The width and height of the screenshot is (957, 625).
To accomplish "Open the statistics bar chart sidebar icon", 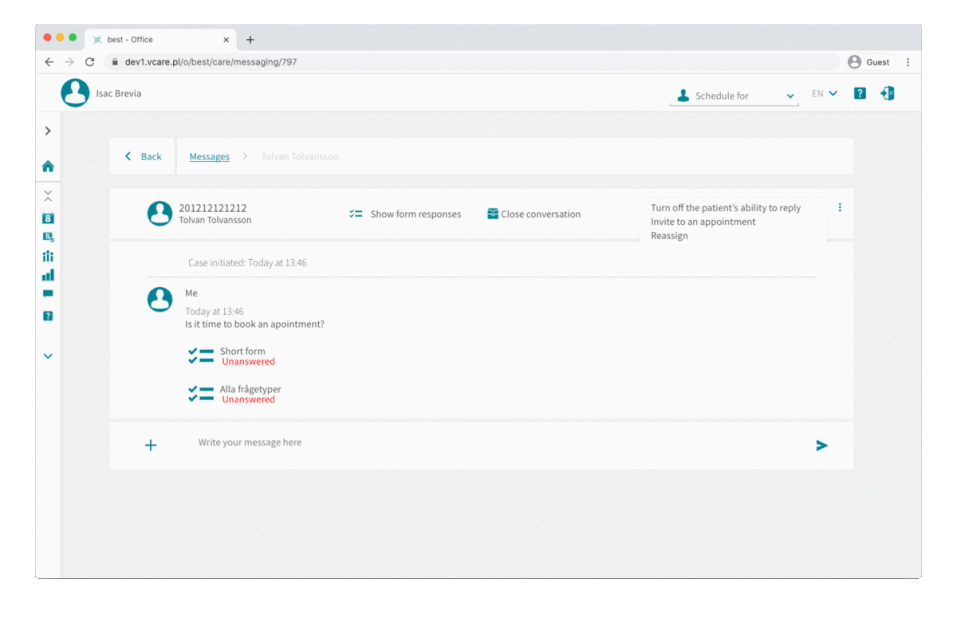I will (x=48, y=275).
